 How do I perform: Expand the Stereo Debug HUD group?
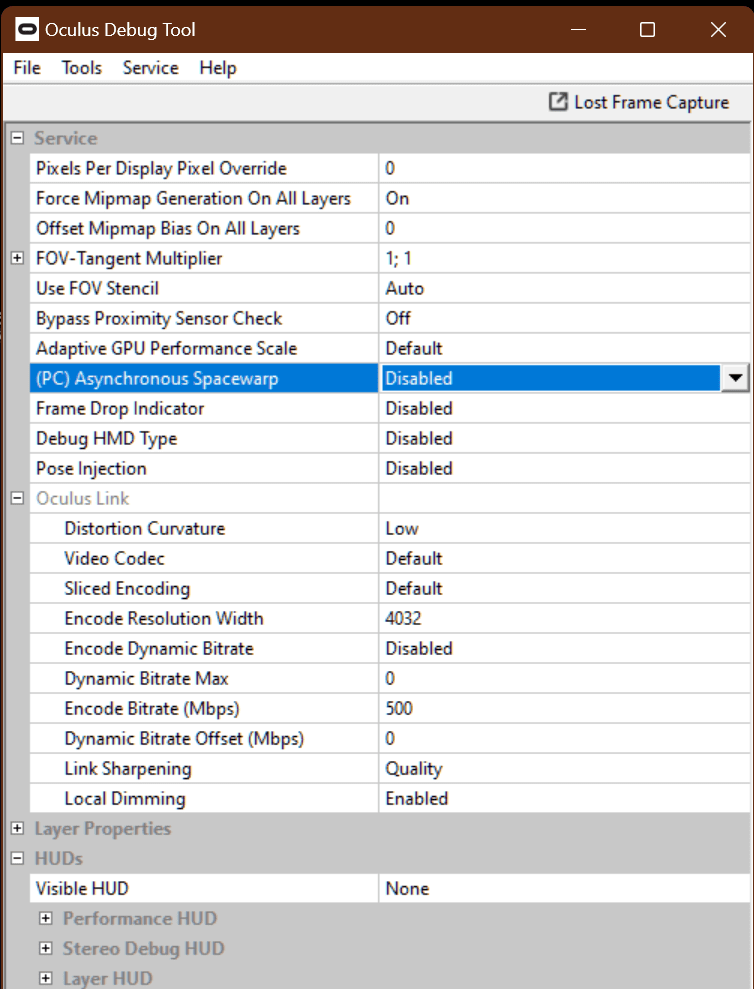(45, 948)
